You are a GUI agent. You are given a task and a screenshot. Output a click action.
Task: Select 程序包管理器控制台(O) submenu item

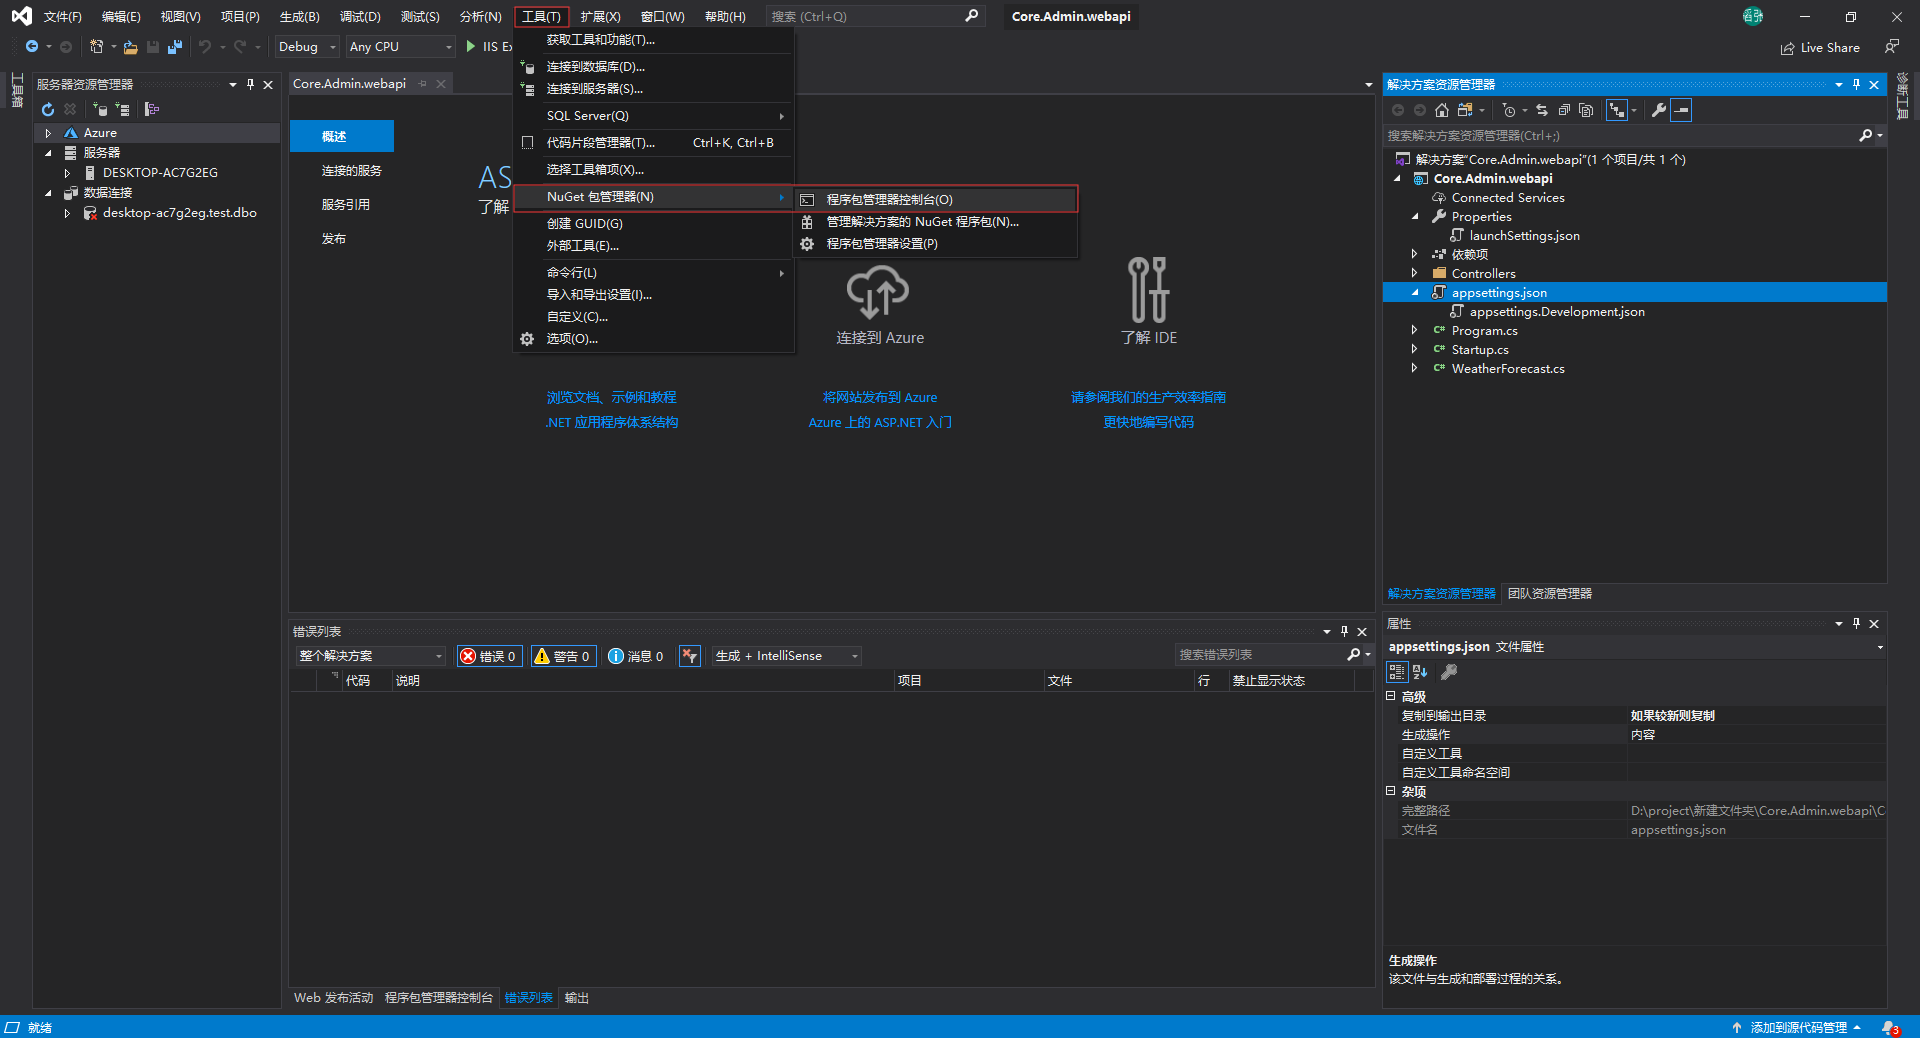889,200
